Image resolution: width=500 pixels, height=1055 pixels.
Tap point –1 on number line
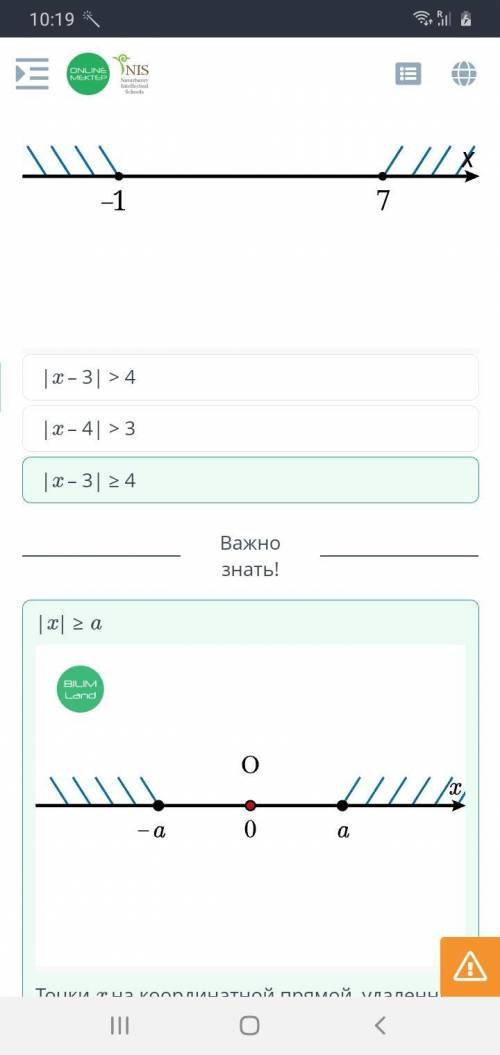[x=118, y=176]
